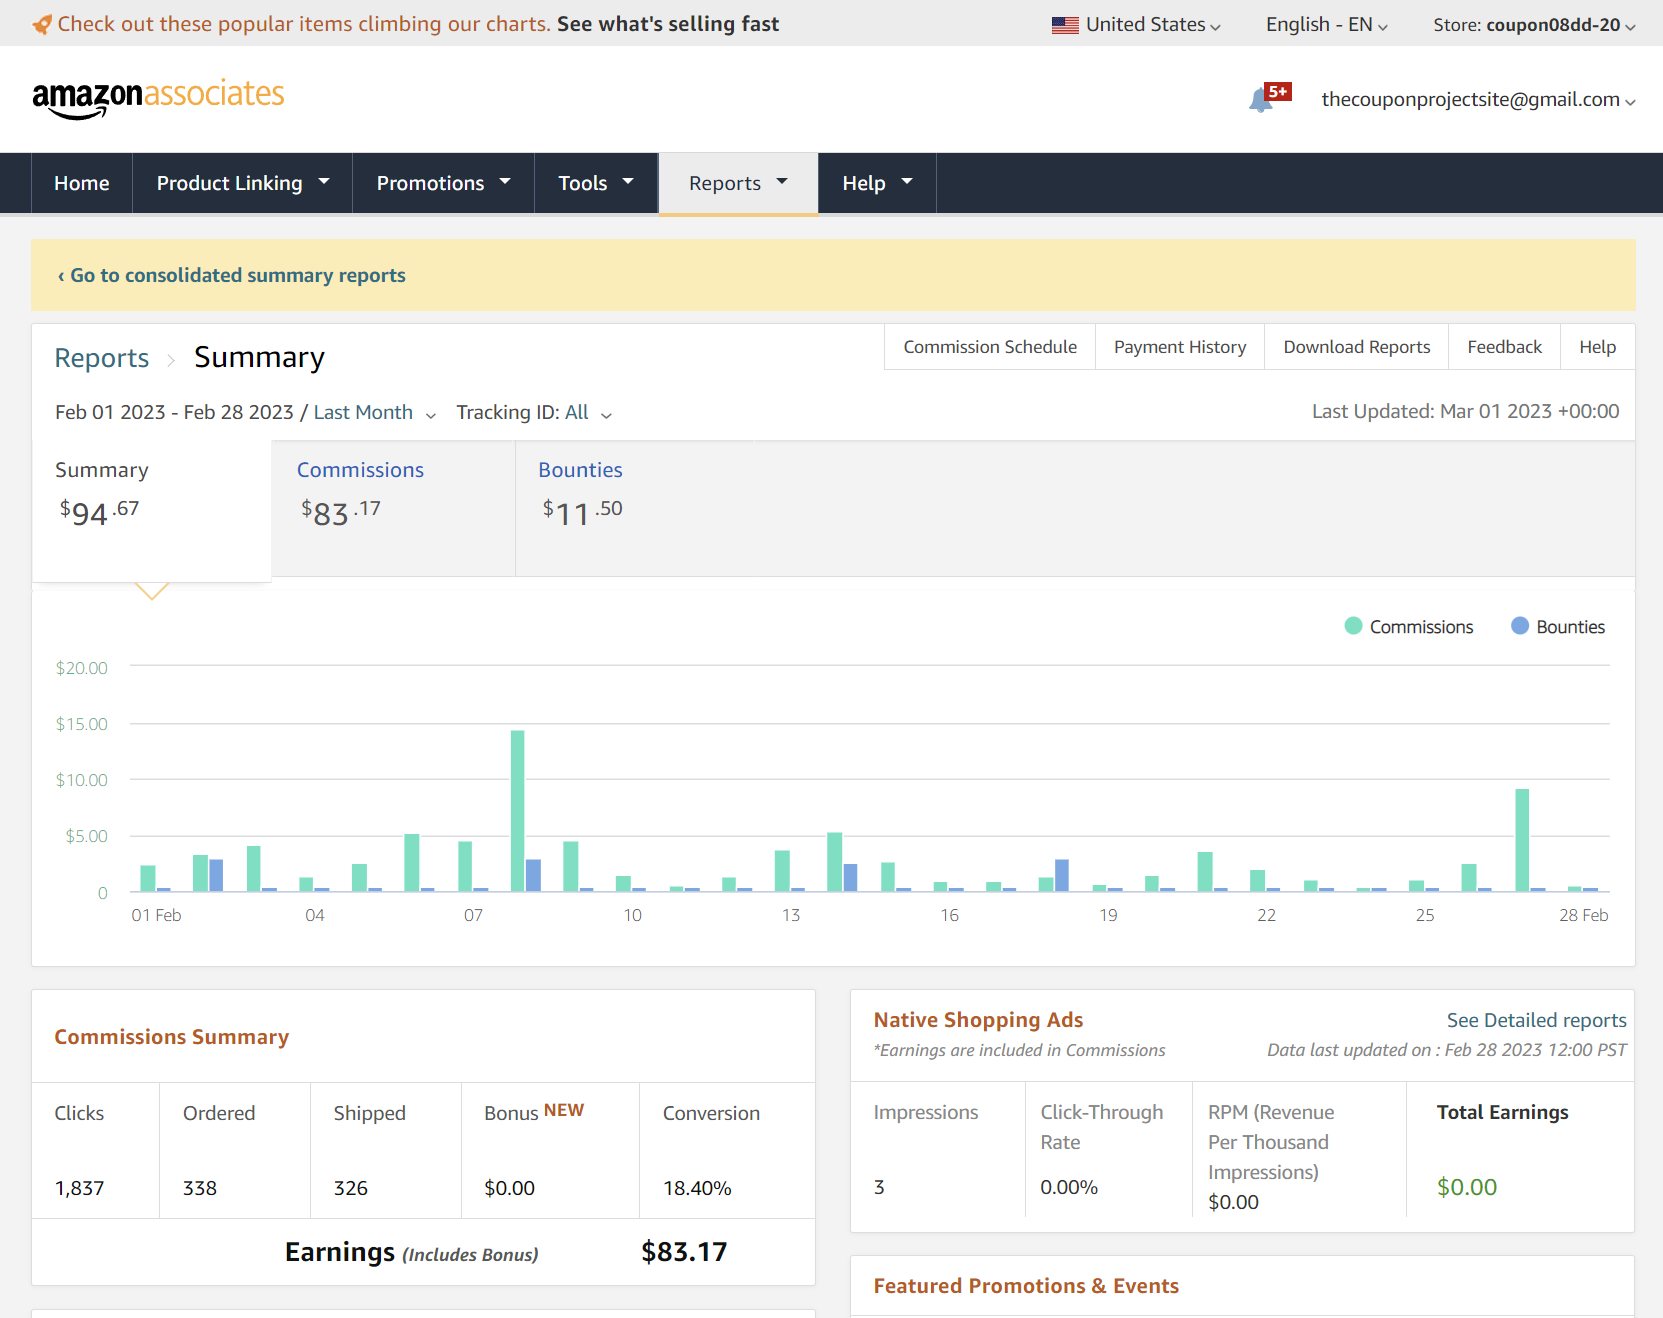Open the Last Month date range dropdown
Viewport: 1663px width, 1318px height.
click(x=375, y=413)
